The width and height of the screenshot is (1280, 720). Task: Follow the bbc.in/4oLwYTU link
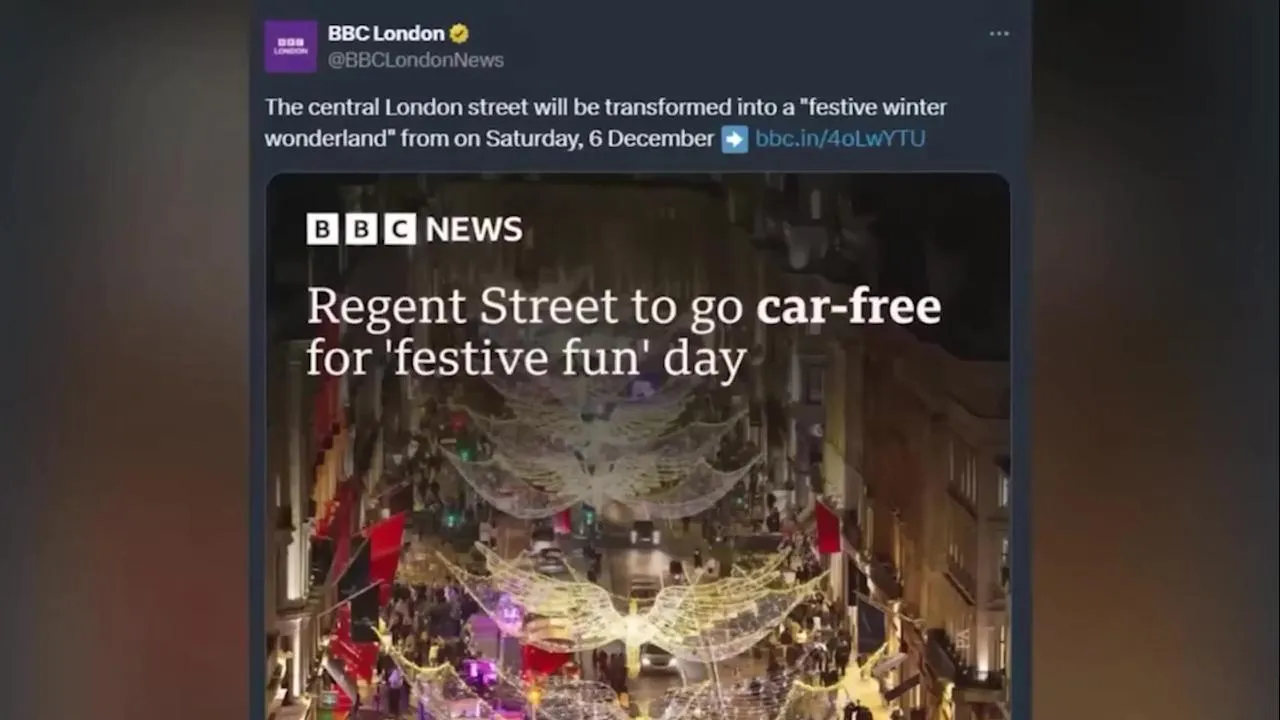840,138
